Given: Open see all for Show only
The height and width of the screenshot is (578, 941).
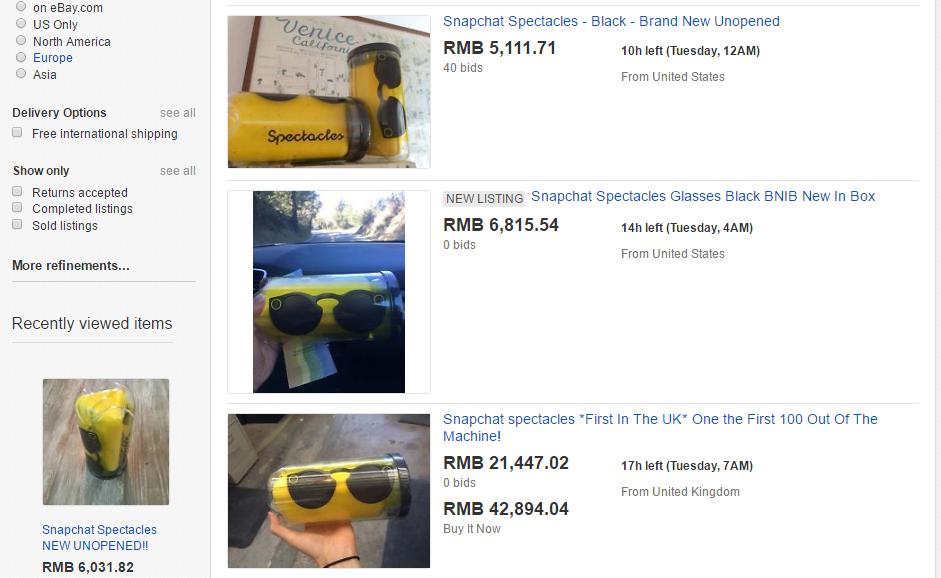Looking at the screenshot, I should [x=178, y=171].
